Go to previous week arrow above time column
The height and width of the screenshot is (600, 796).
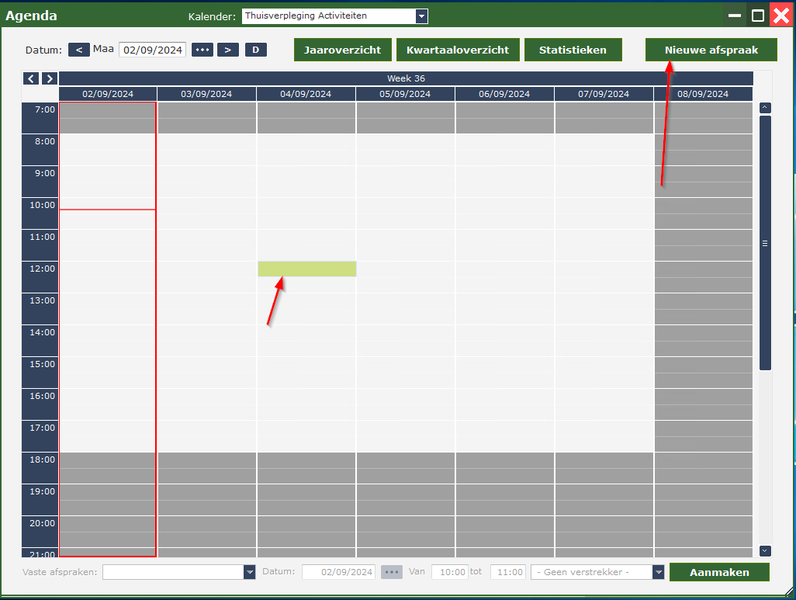click(31, 78)
